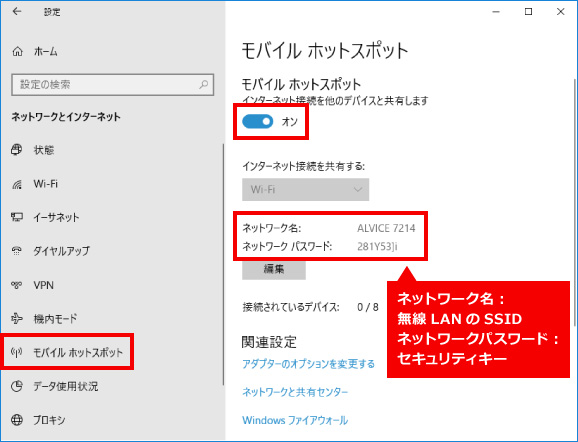Screen dimensions: 578x442
Task: Click the proxy globe icon beside プロキシ
Action: click(17, 420)
